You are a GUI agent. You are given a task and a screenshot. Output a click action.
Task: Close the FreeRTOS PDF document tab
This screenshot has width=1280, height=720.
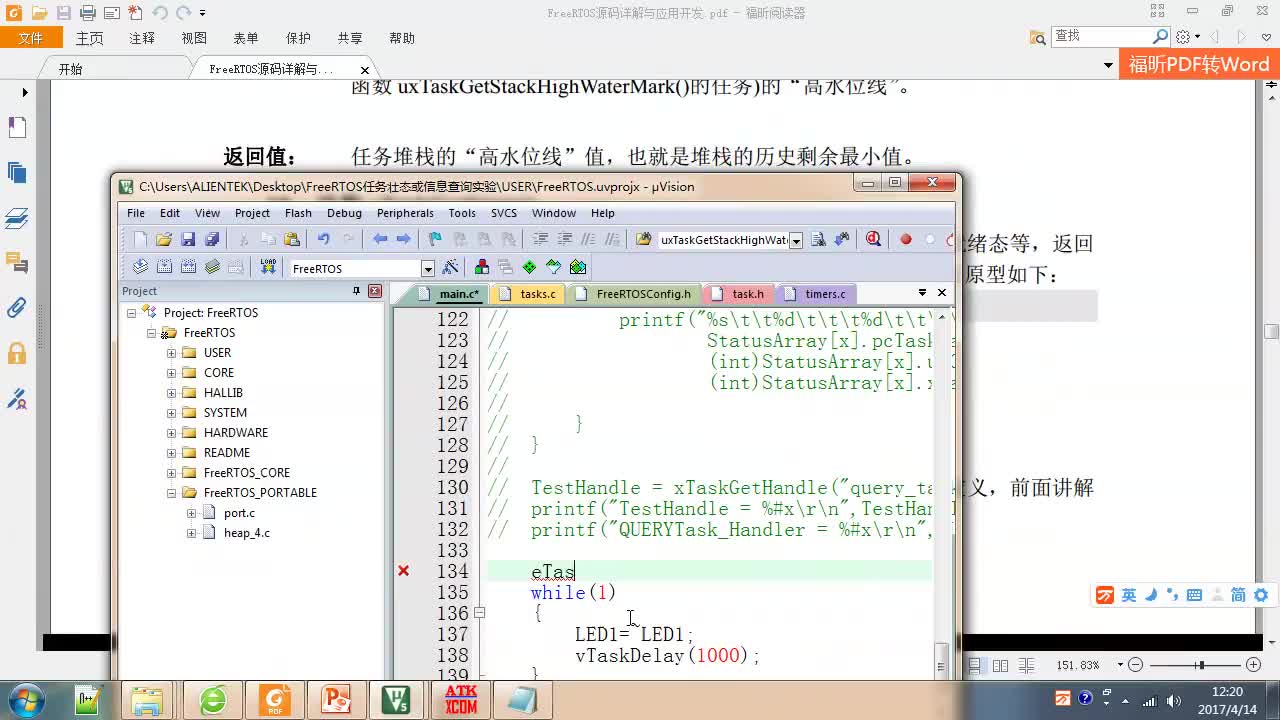pos(364,70)
